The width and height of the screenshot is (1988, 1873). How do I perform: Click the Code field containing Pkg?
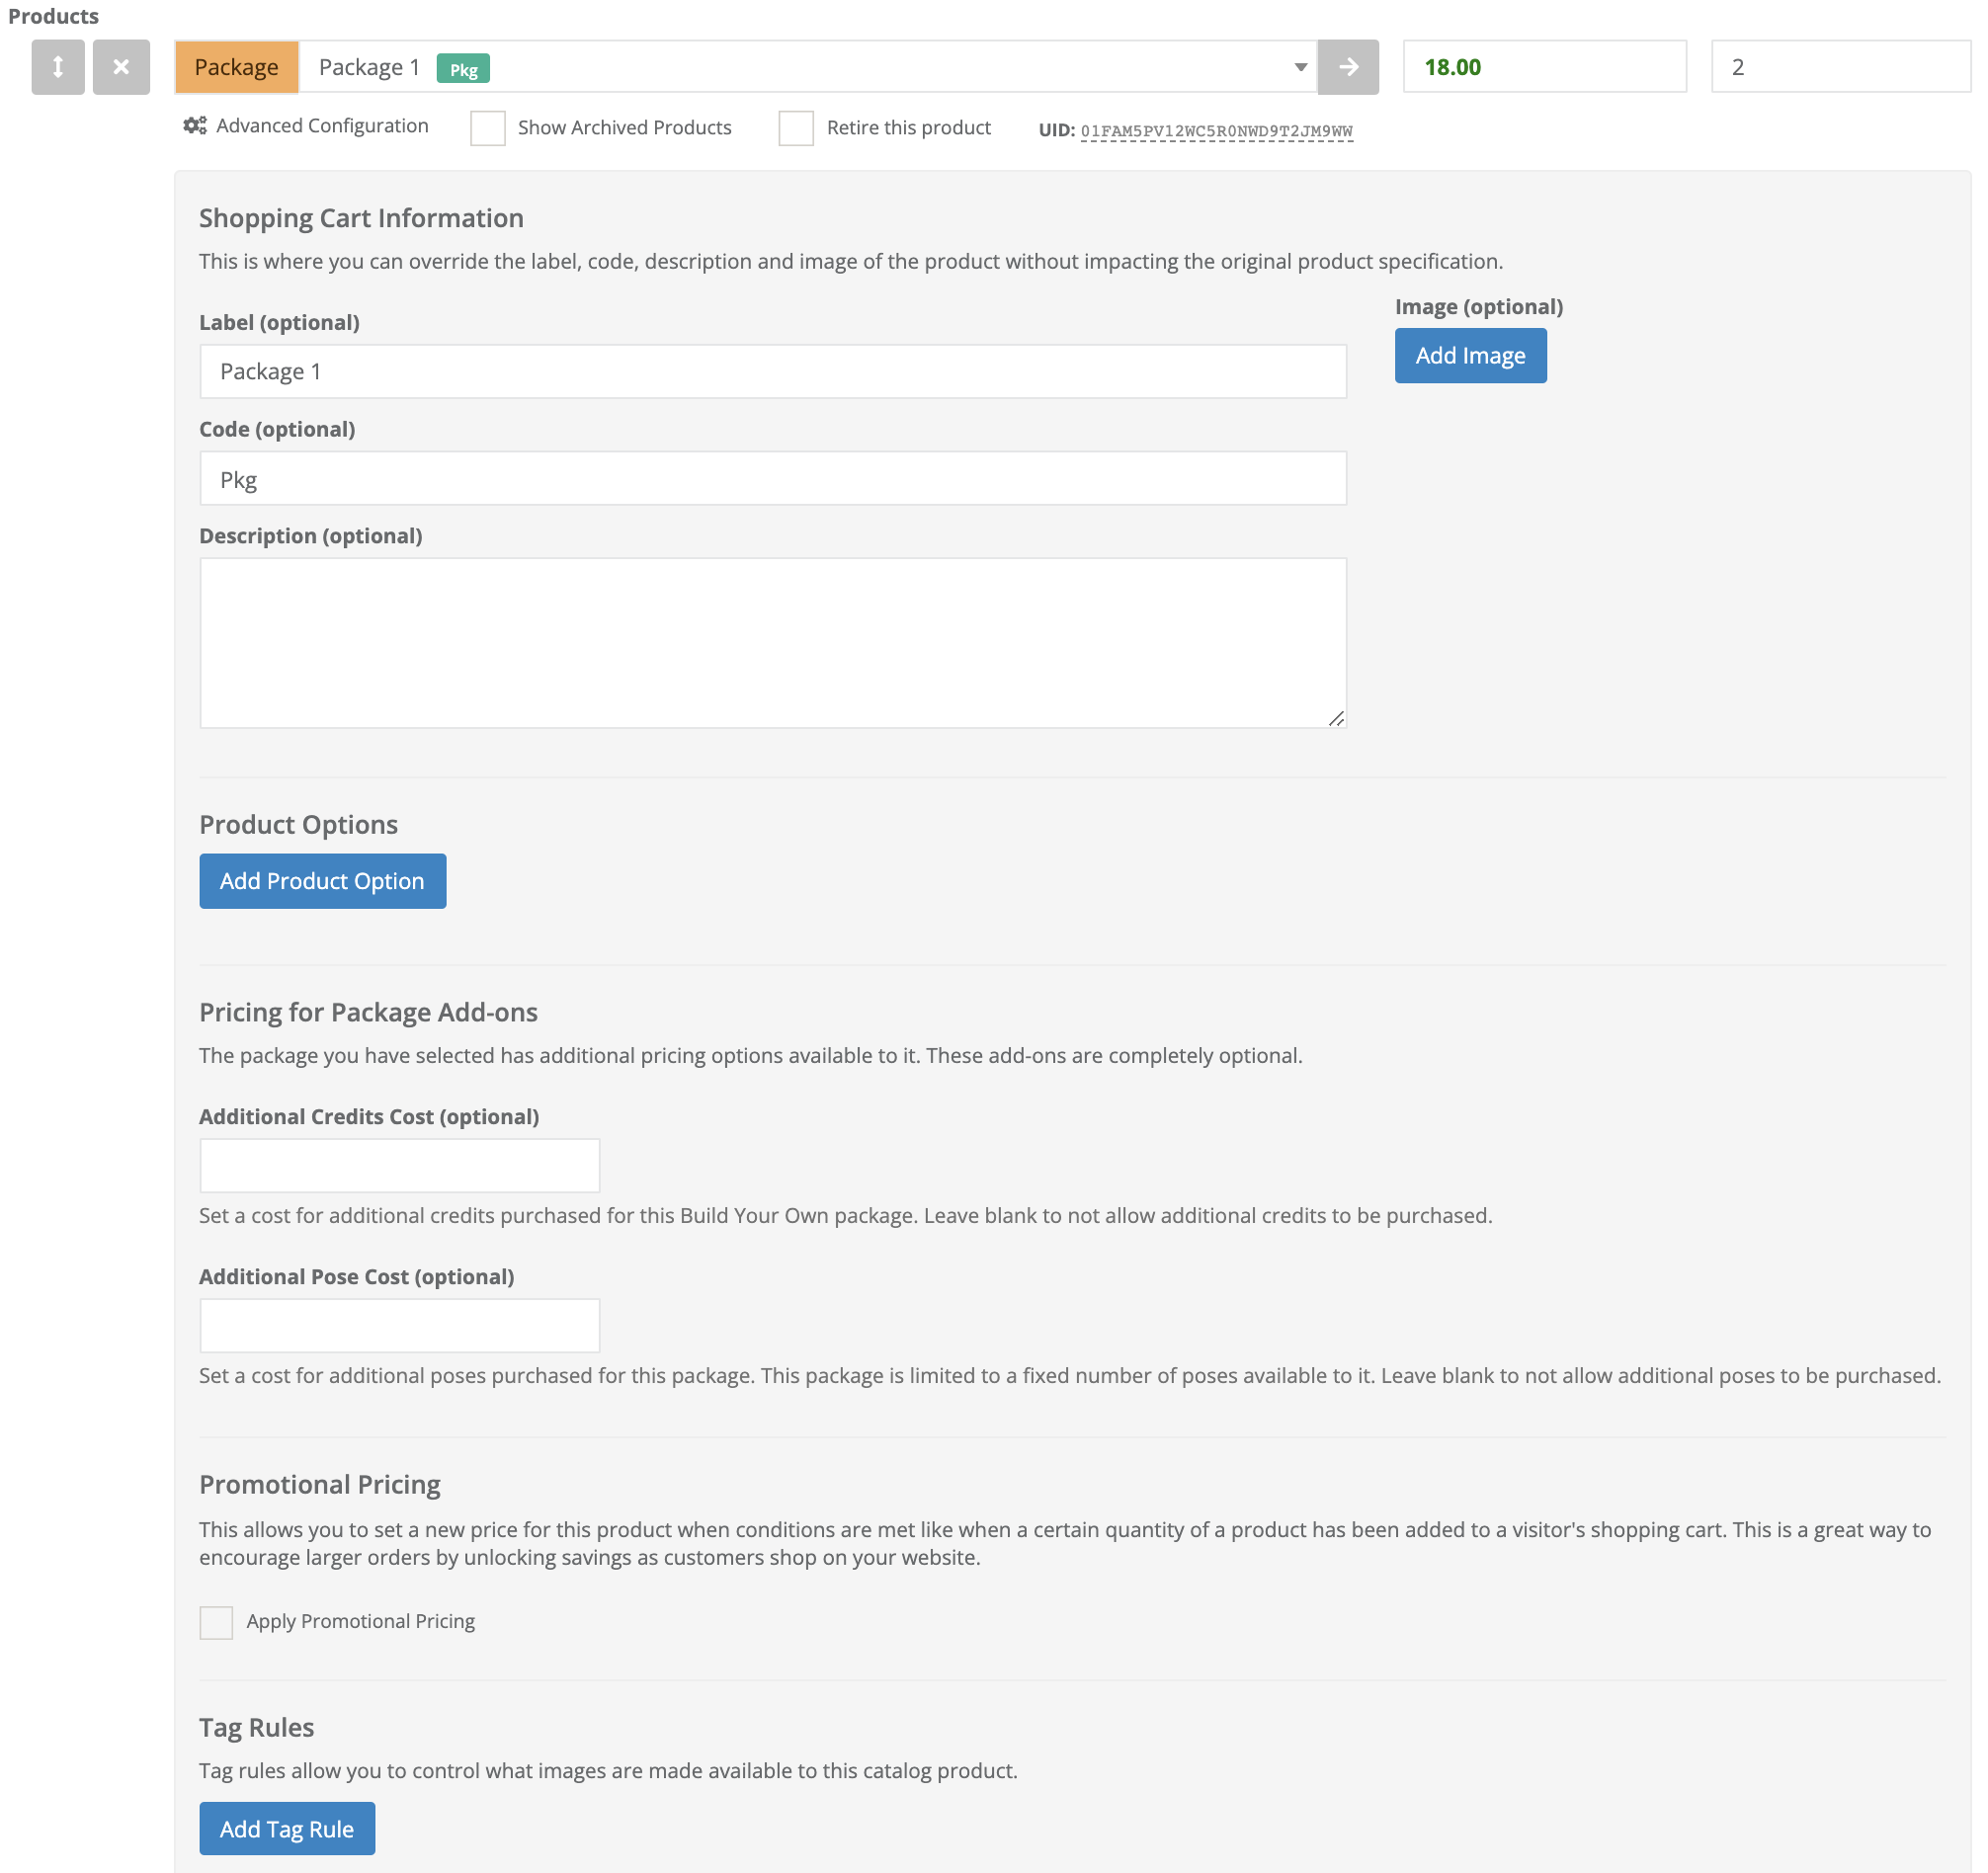pos(773,479)
